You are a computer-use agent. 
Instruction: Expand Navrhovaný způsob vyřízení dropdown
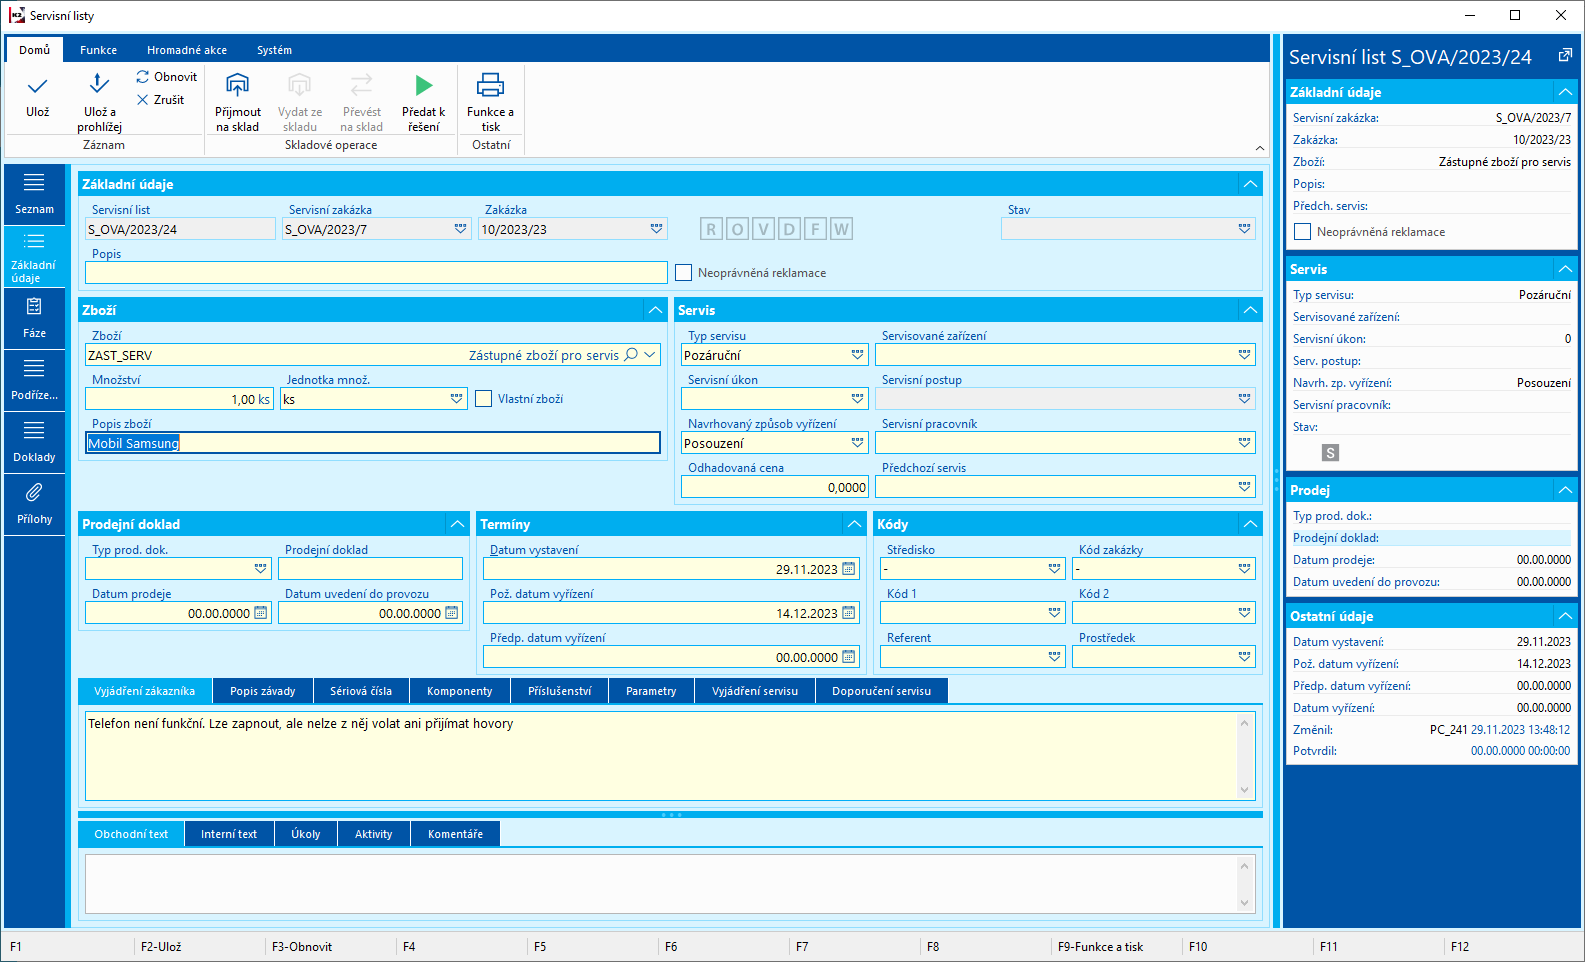pos(857,443)
